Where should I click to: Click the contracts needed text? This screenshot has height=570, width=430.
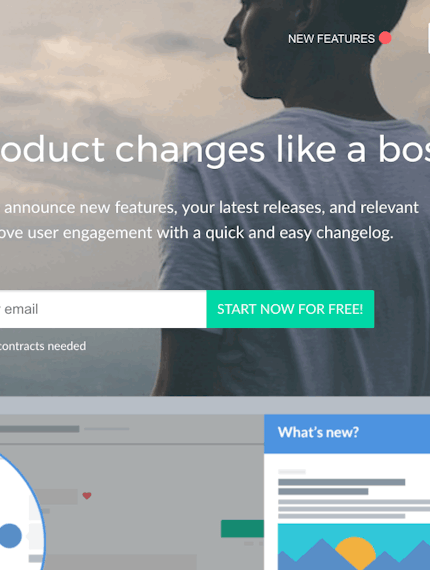coord(43,346)
